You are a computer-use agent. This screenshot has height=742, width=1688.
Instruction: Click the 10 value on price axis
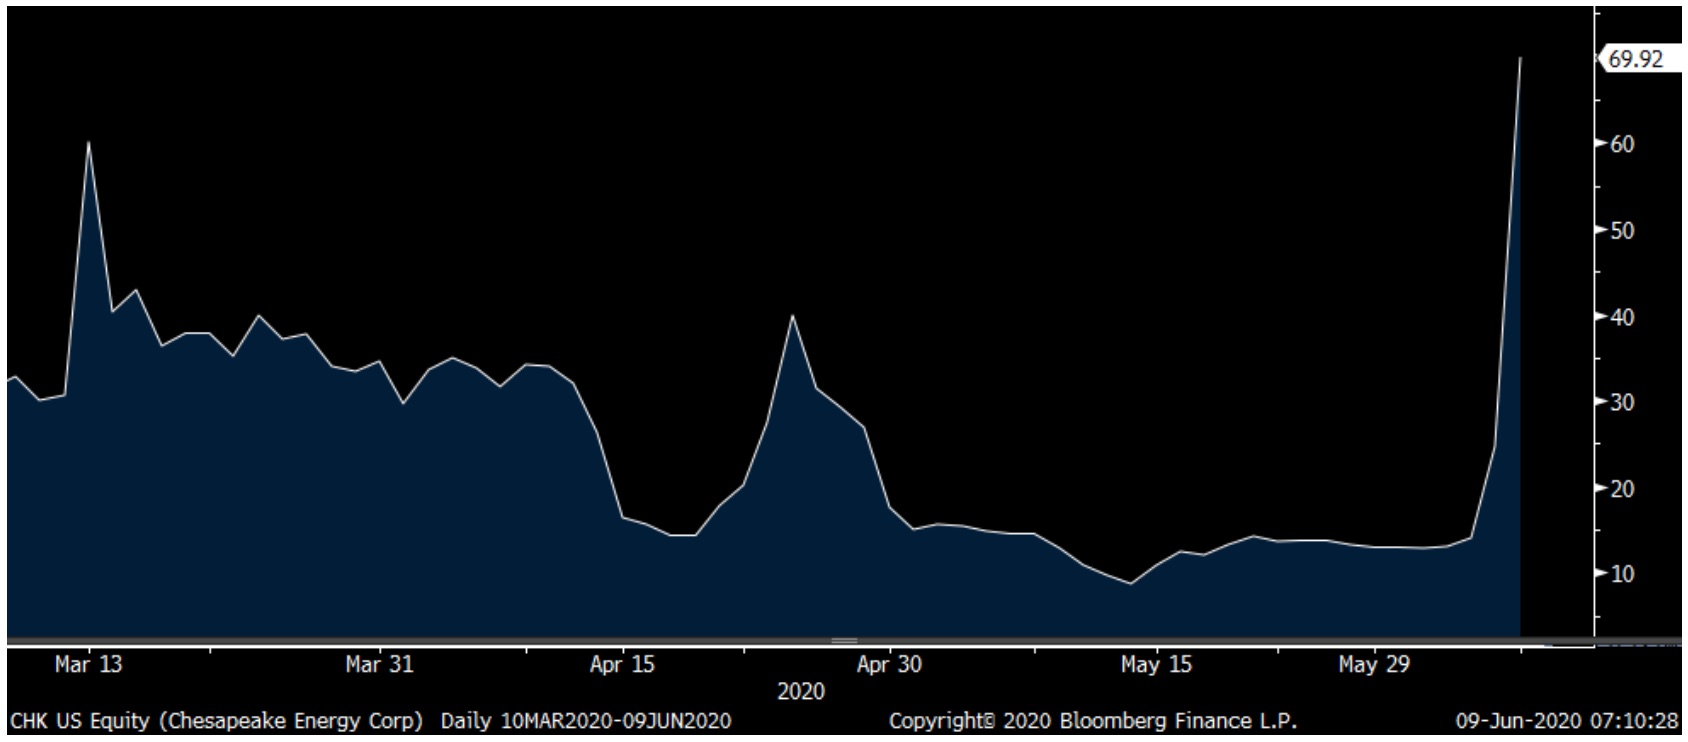click(x=1622, y=574)
